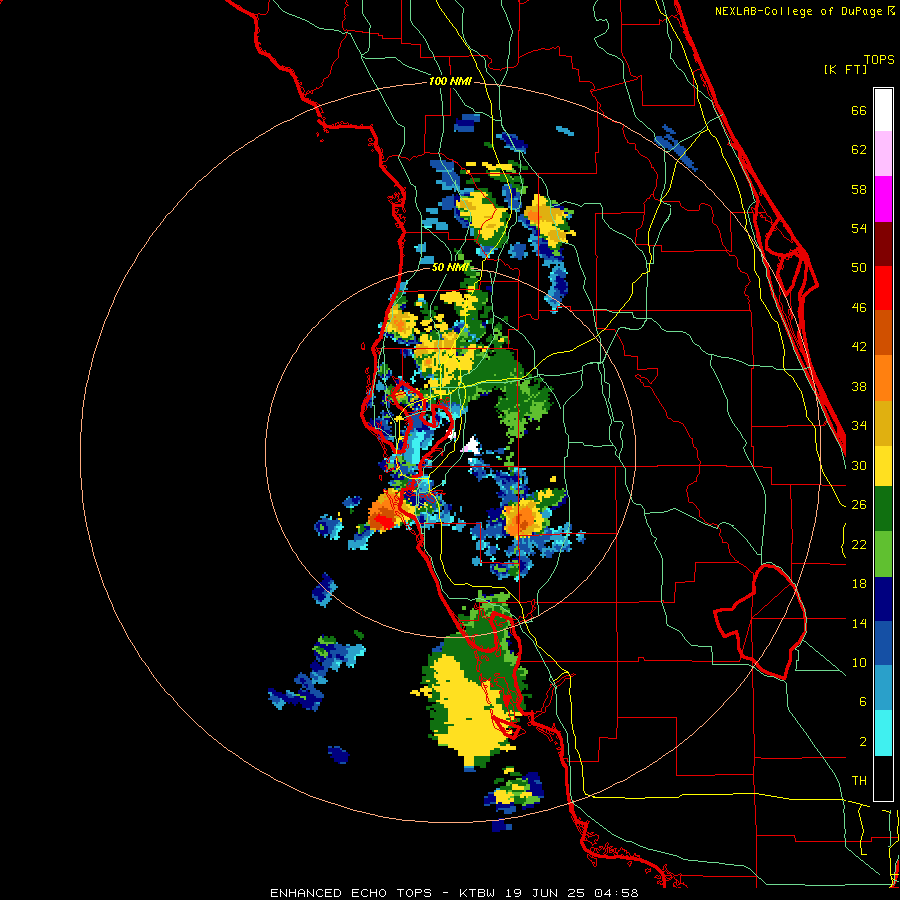Select the dark orange legend swatch
This screenshot has width=900, height=900.
(883, 333)
